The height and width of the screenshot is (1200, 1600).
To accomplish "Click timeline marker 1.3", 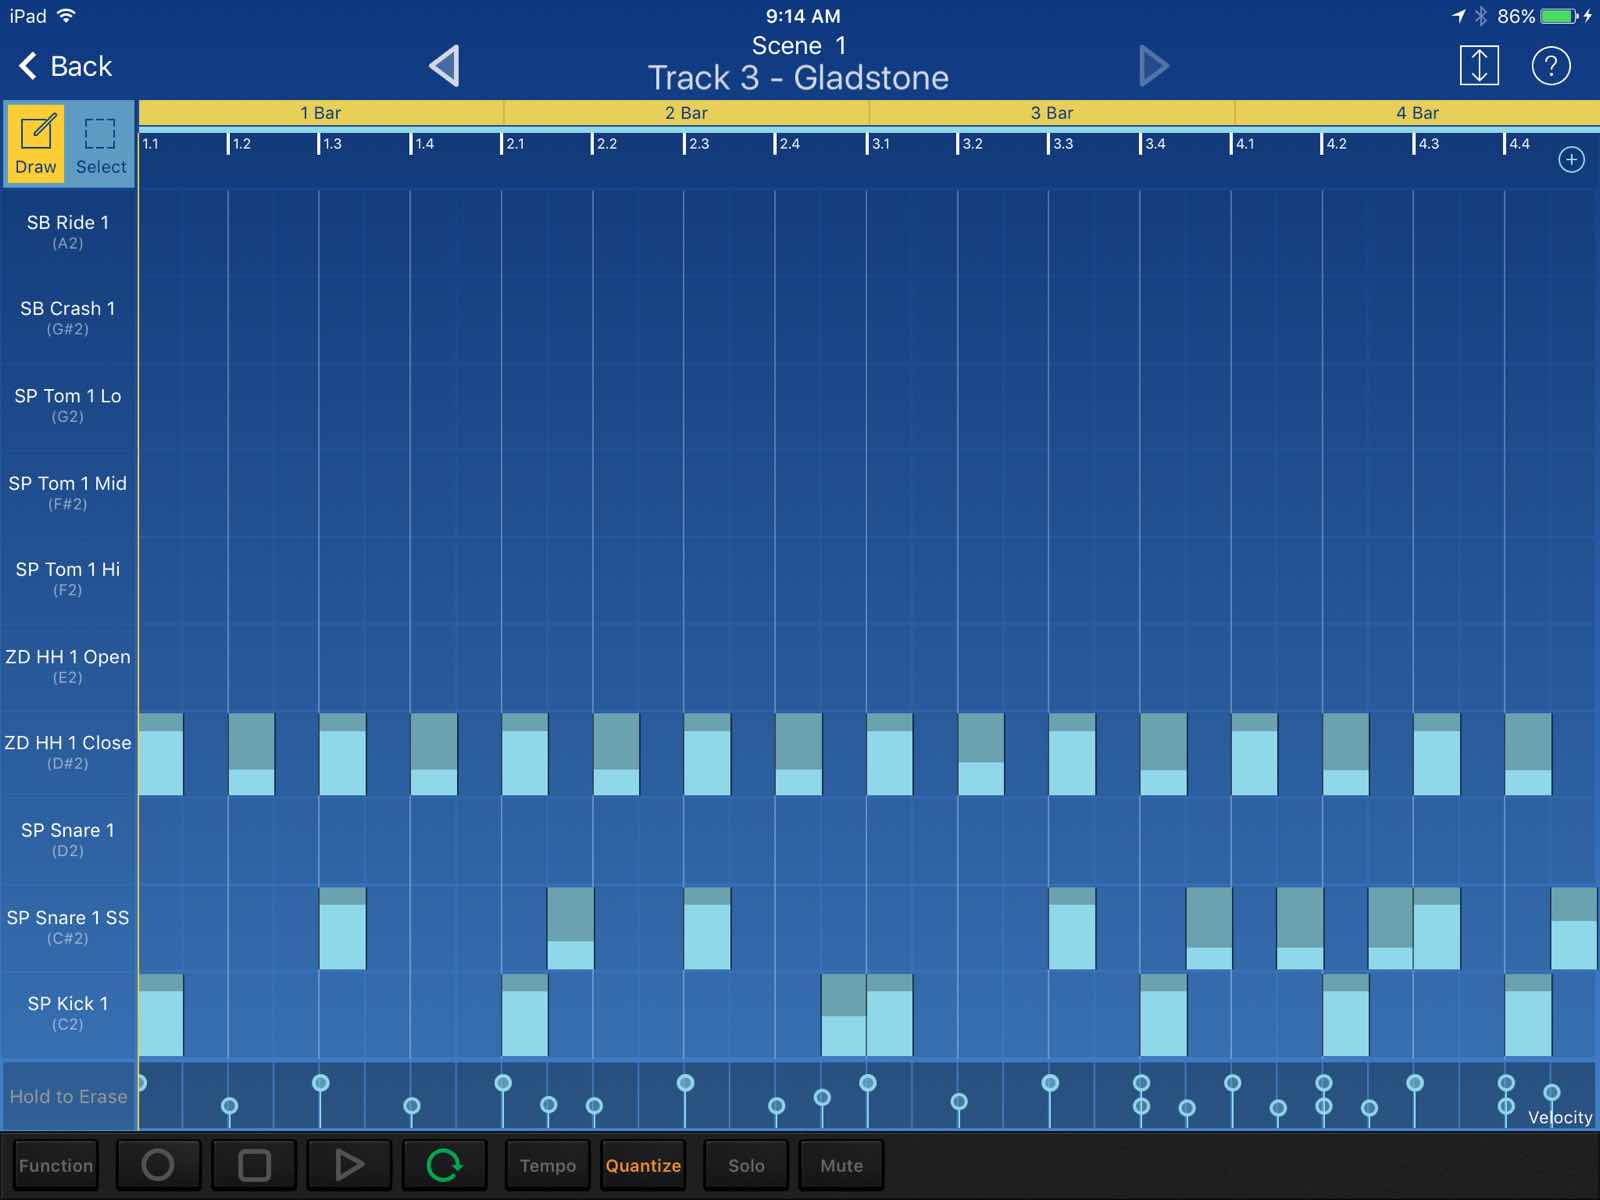I will pos(331,144).
